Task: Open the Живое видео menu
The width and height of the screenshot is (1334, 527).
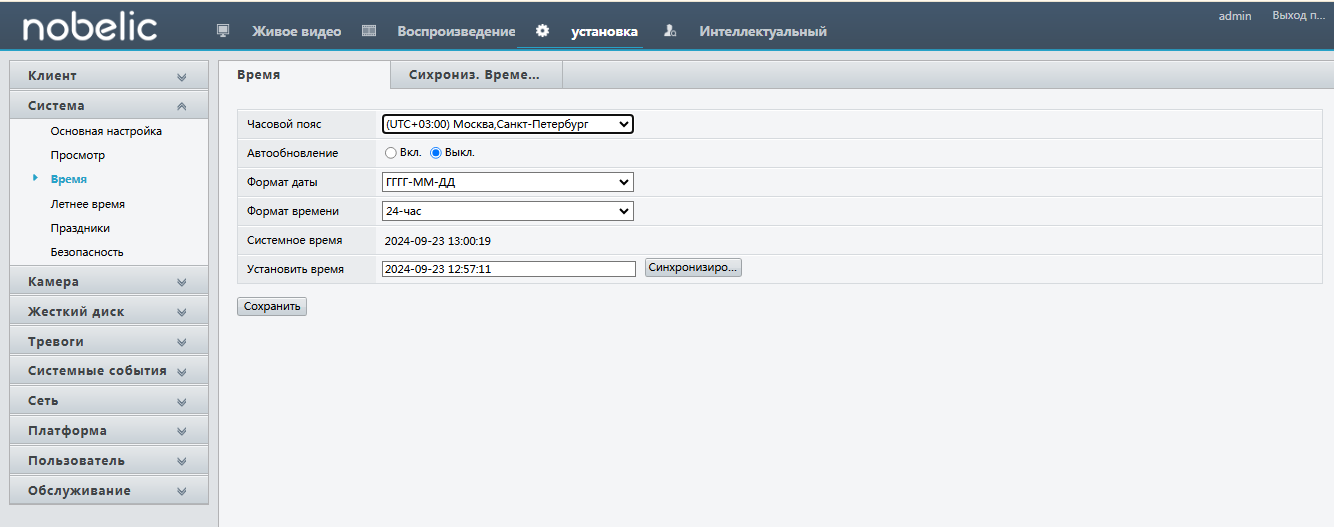Action: pos(296,31)
